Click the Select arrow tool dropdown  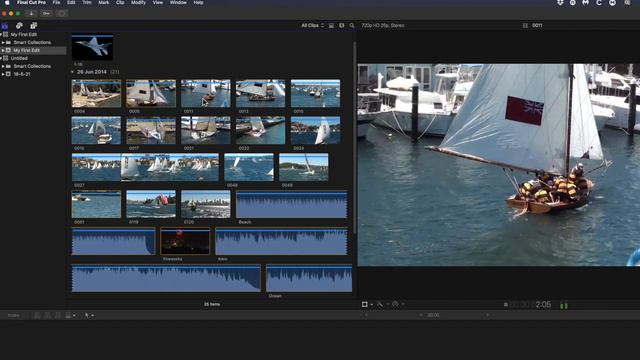point(89,315)
